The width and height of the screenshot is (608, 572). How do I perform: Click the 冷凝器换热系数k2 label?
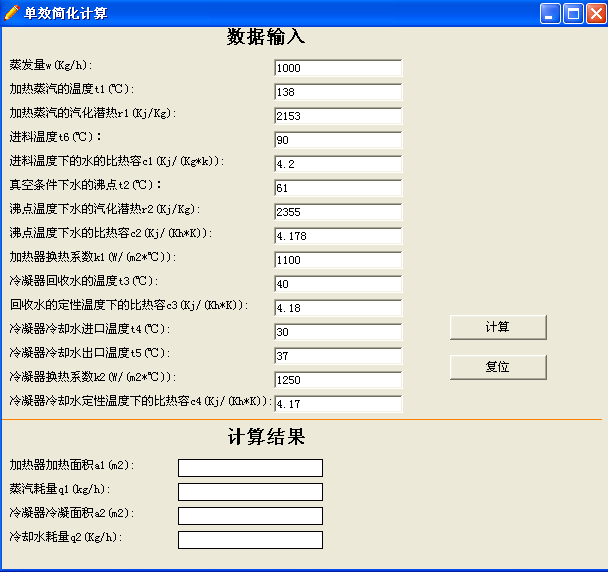(x=93, y=377)
